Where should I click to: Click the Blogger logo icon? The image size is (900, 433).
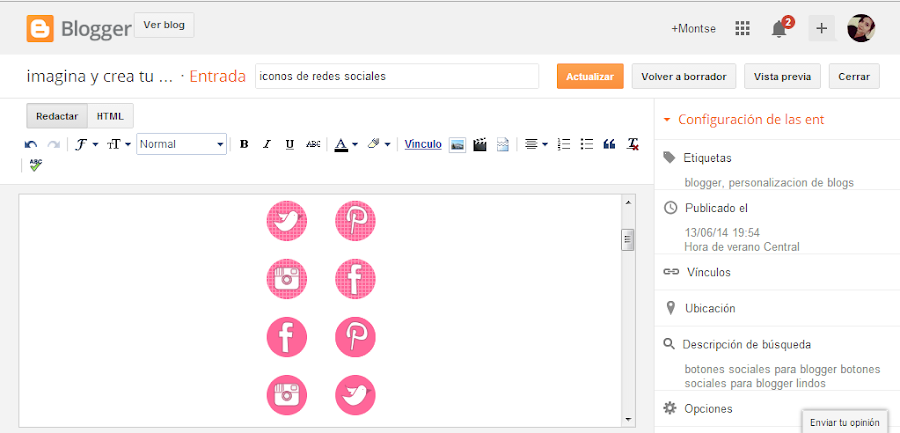40,29
